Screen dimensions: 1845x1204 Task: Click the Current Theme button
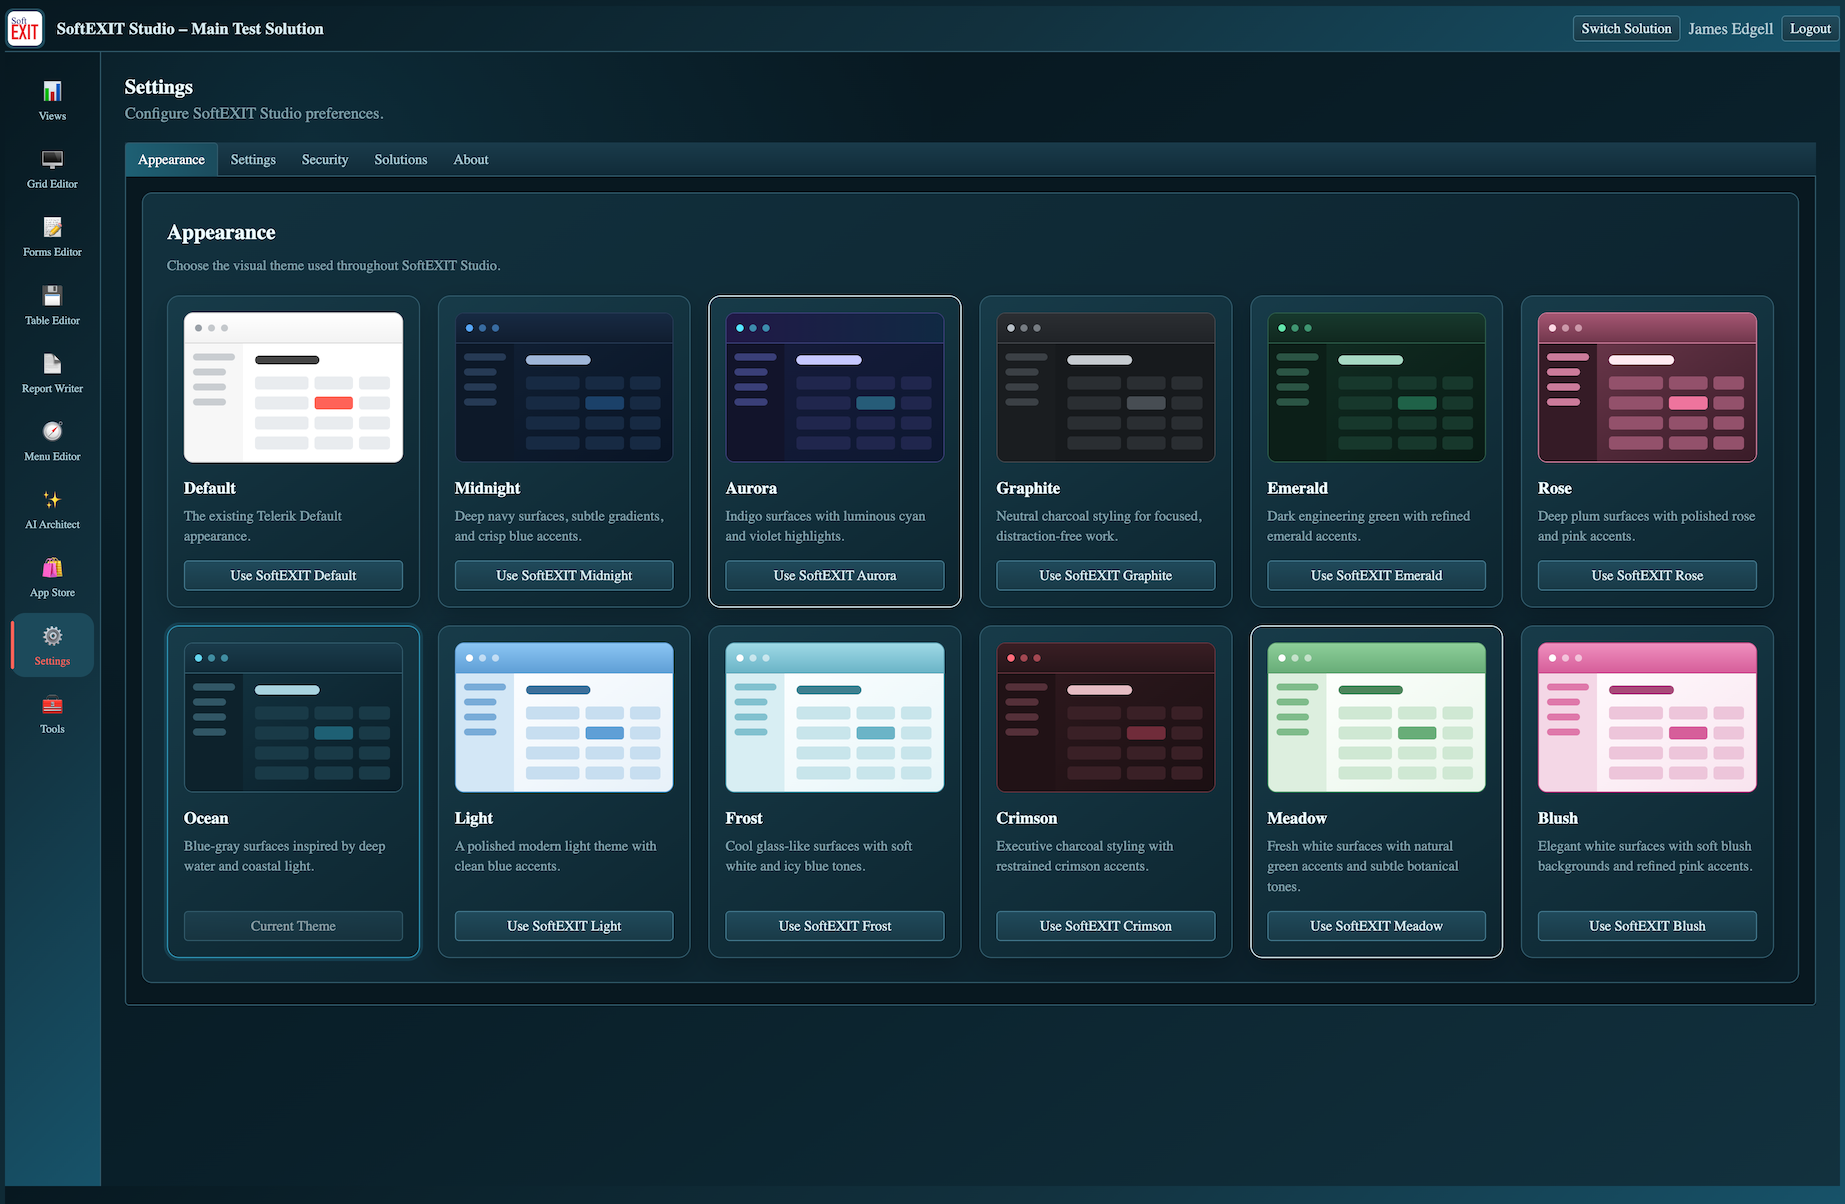(x=293, y=926)
